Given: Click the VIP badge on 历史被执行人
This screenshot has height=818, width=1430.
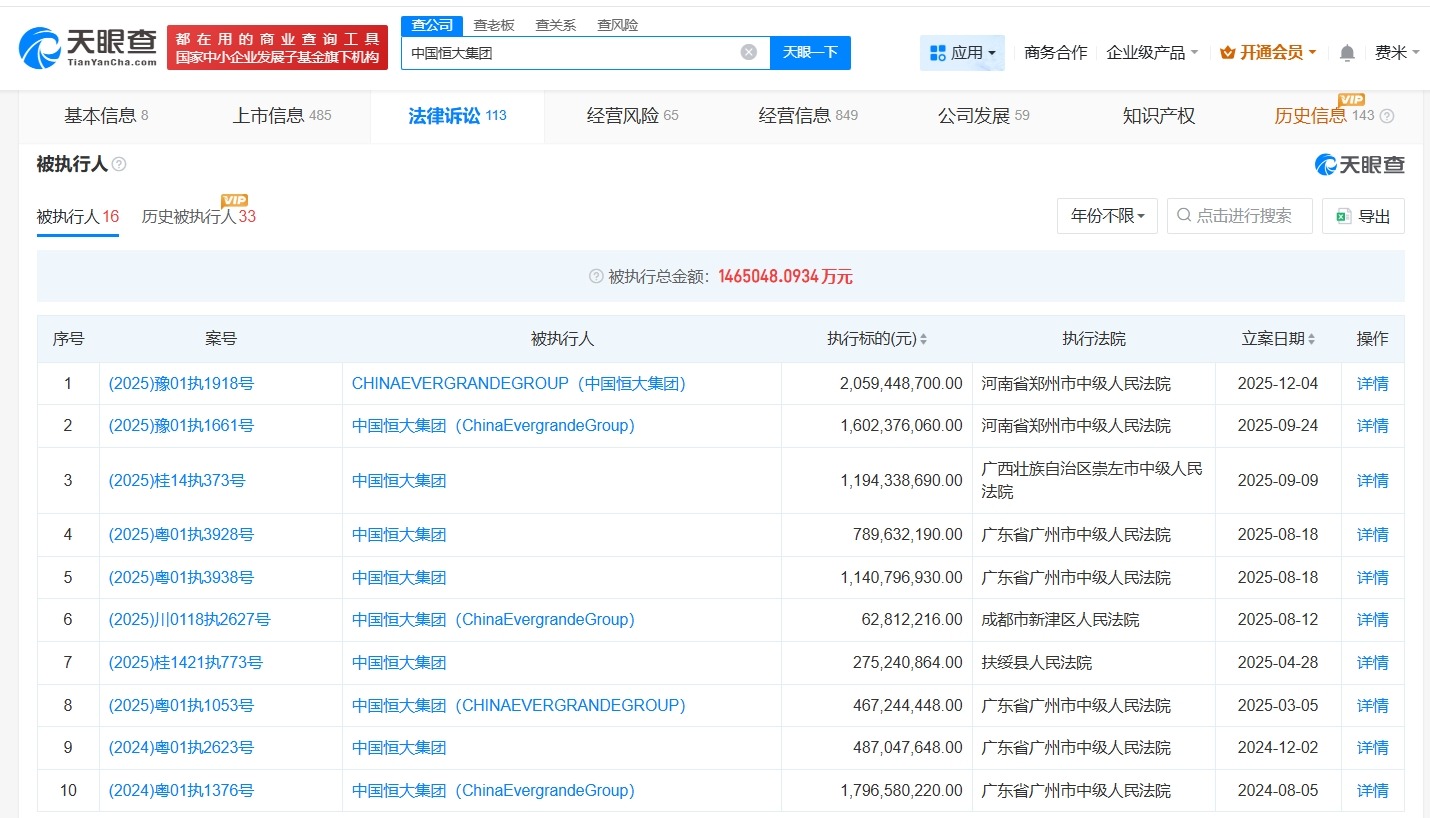Looking at the screenshot, I should [235, 199].
